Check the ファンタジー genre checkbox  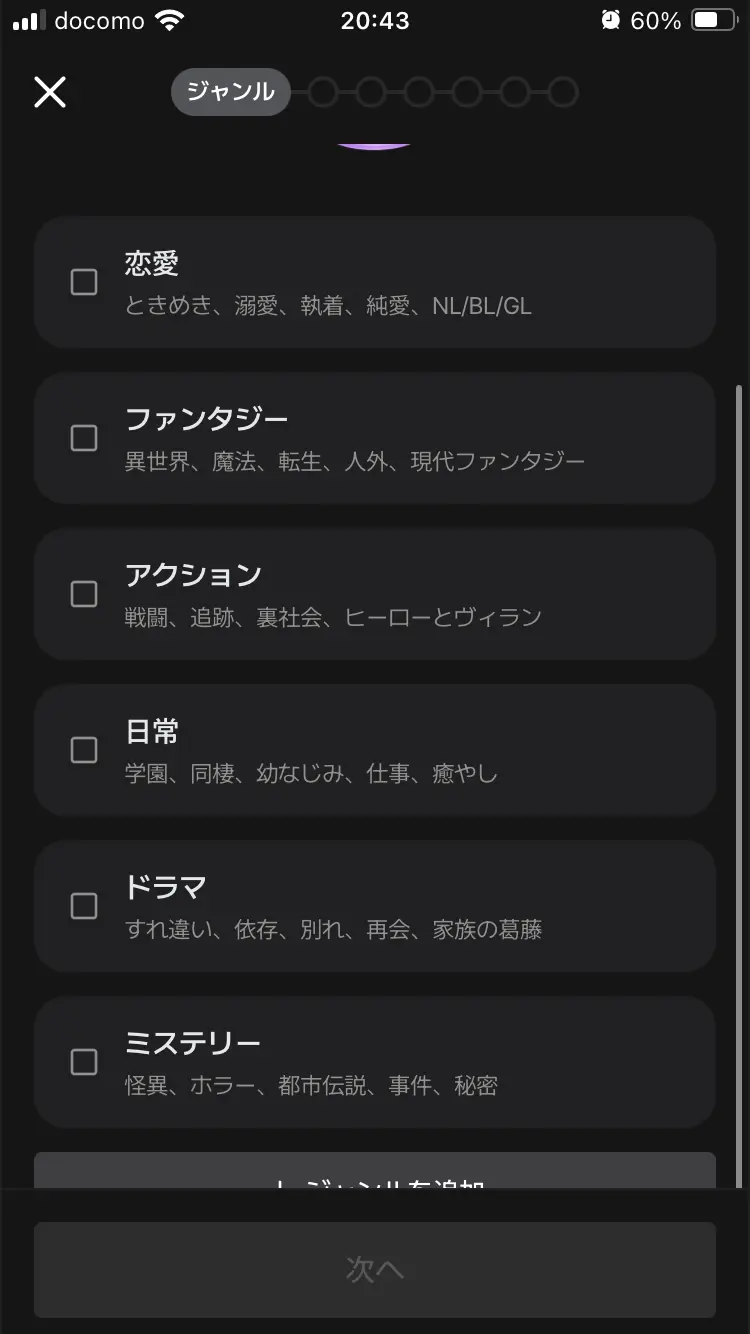(84, 438)
